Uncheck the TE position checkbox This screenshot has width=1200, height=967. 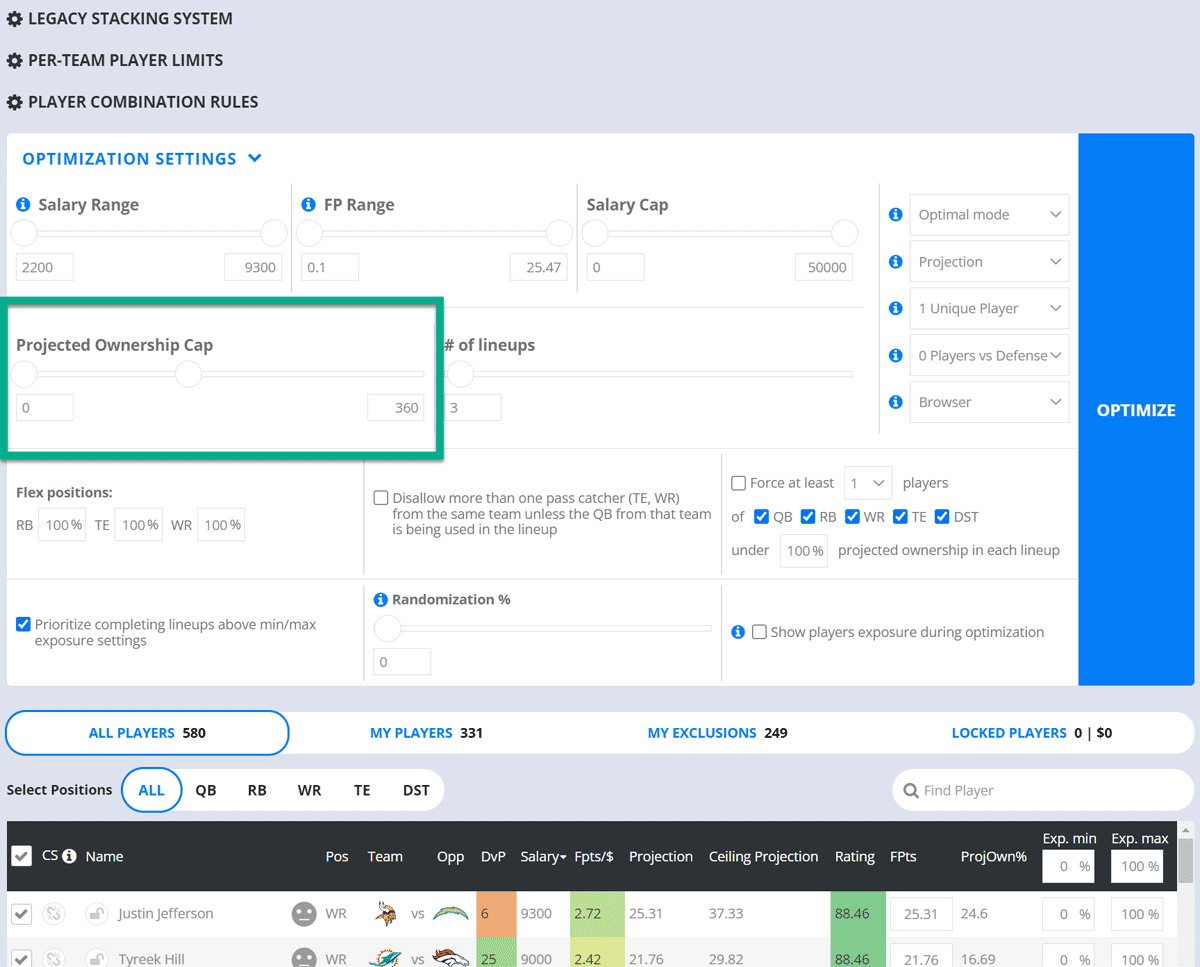click(x=900, y=517)
